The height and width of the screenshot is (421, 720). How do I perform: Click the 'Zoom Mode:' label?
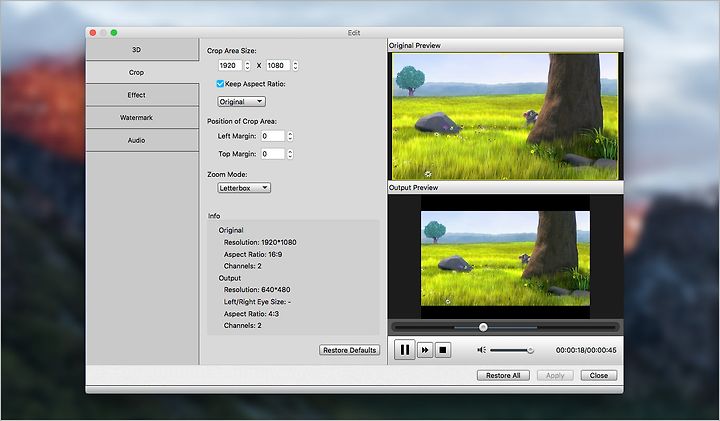pyautogui.click(x=227, y=174)
